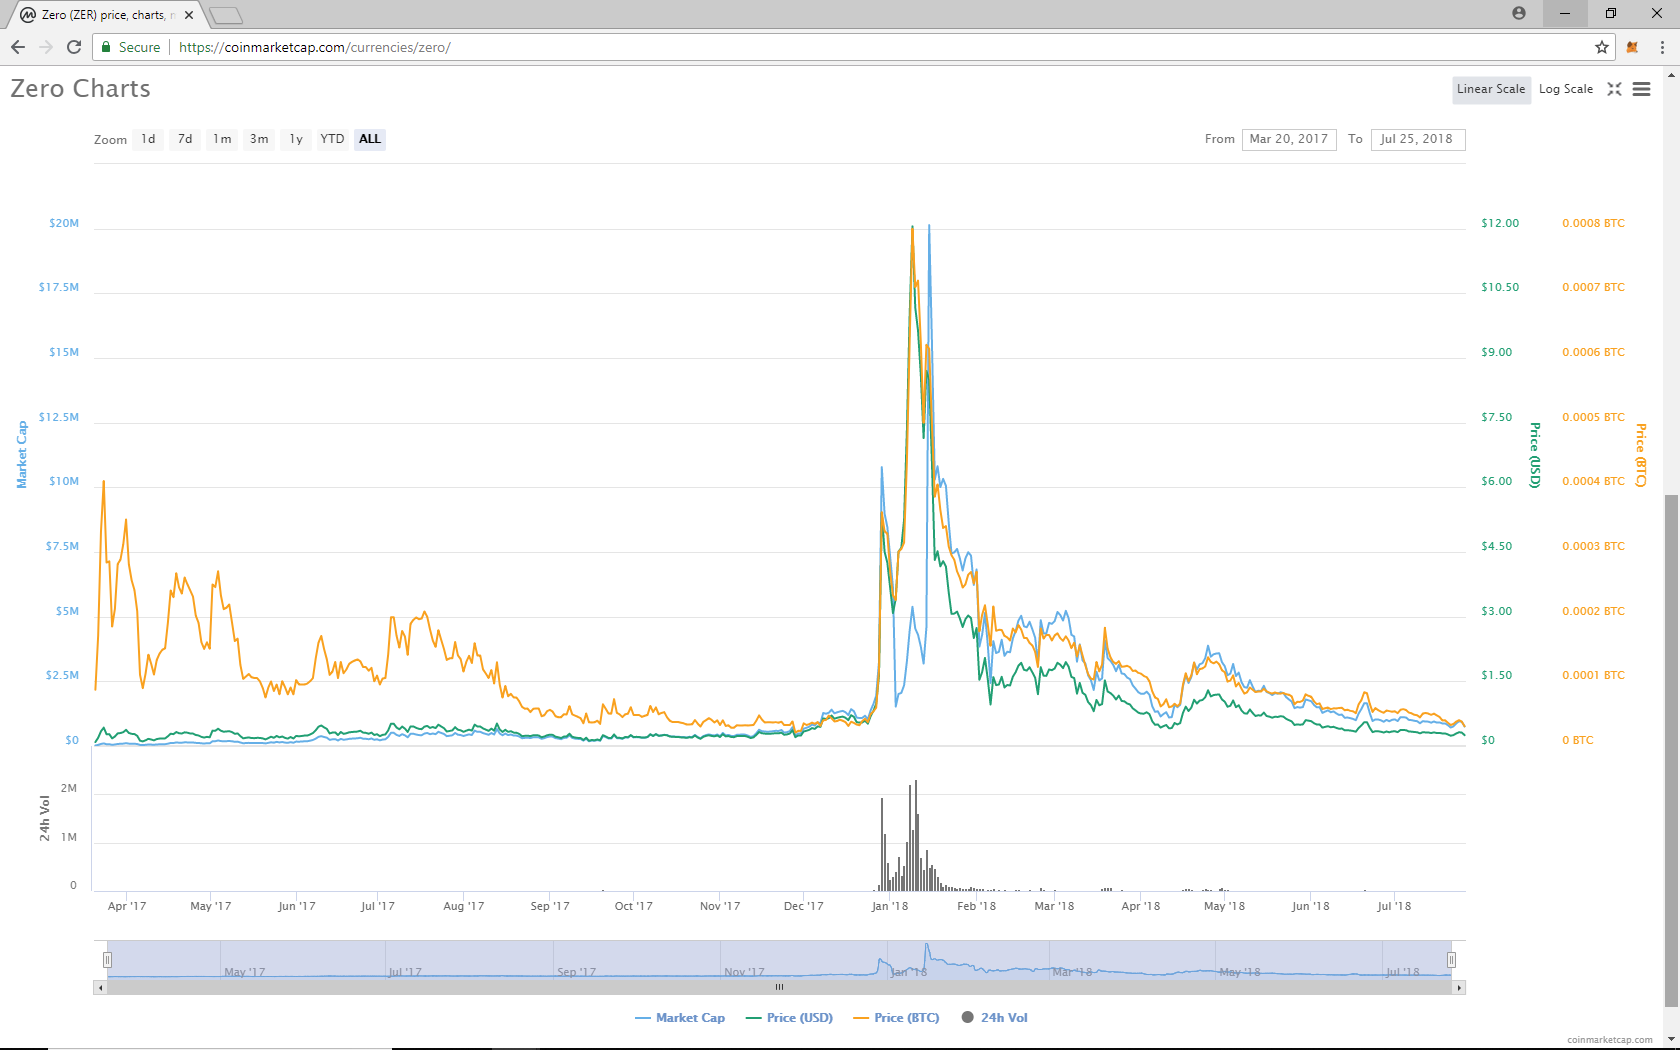Screen dimensions: 1680x1050
Task: Select the Zero (ZER) price tab
Action: [x=107, y=15]
